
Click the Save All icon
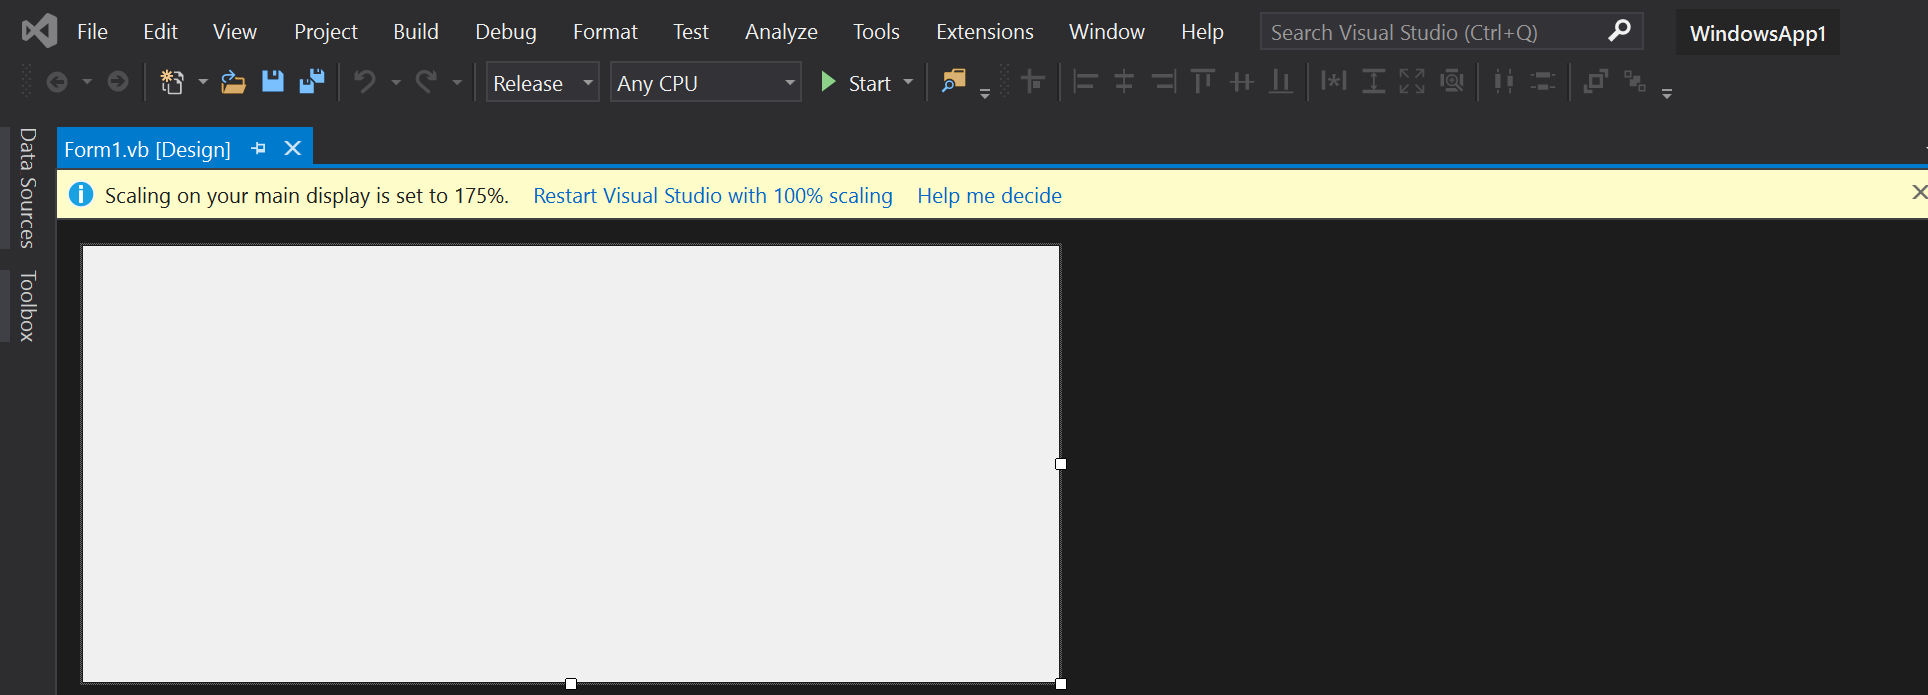312,82
